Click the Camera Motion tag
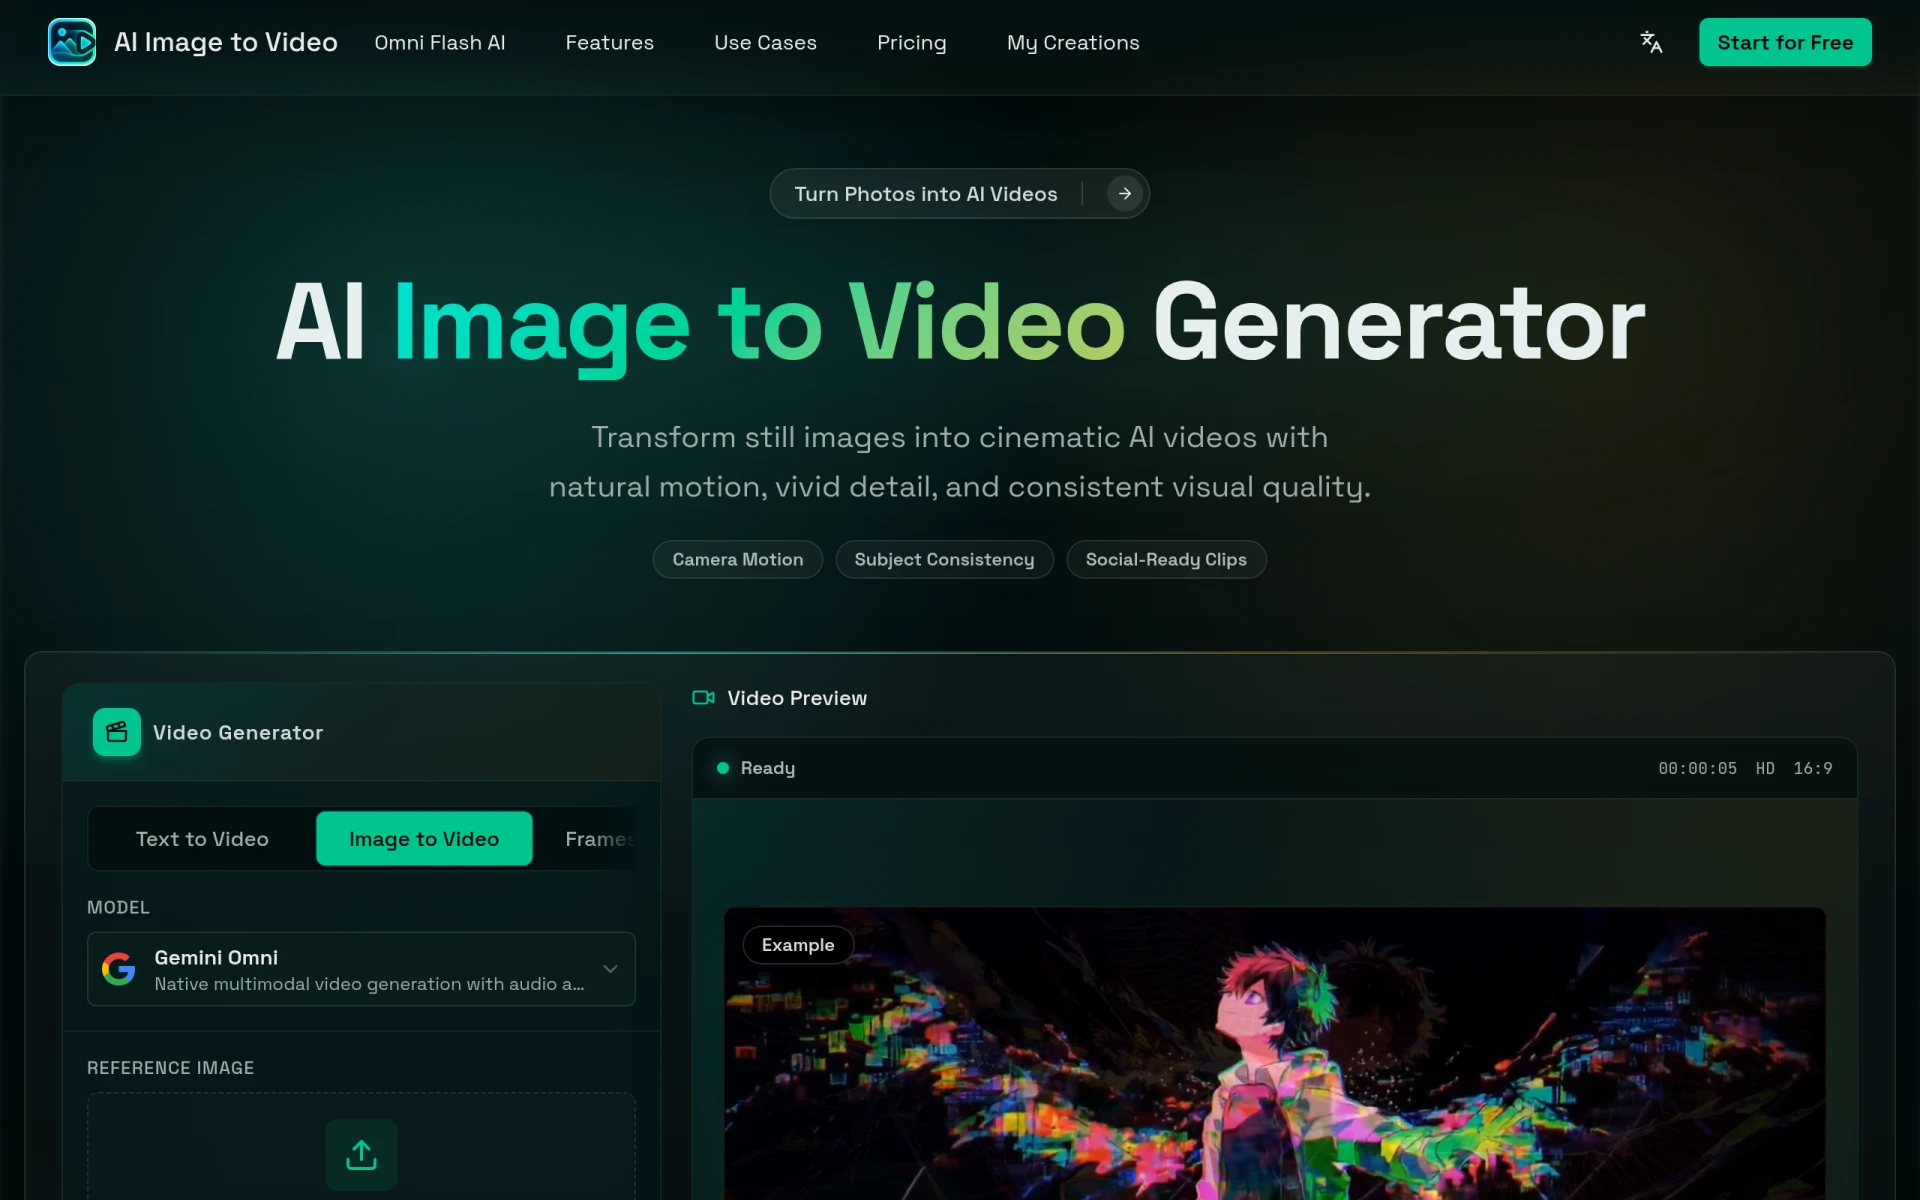 tap(737, 560)
